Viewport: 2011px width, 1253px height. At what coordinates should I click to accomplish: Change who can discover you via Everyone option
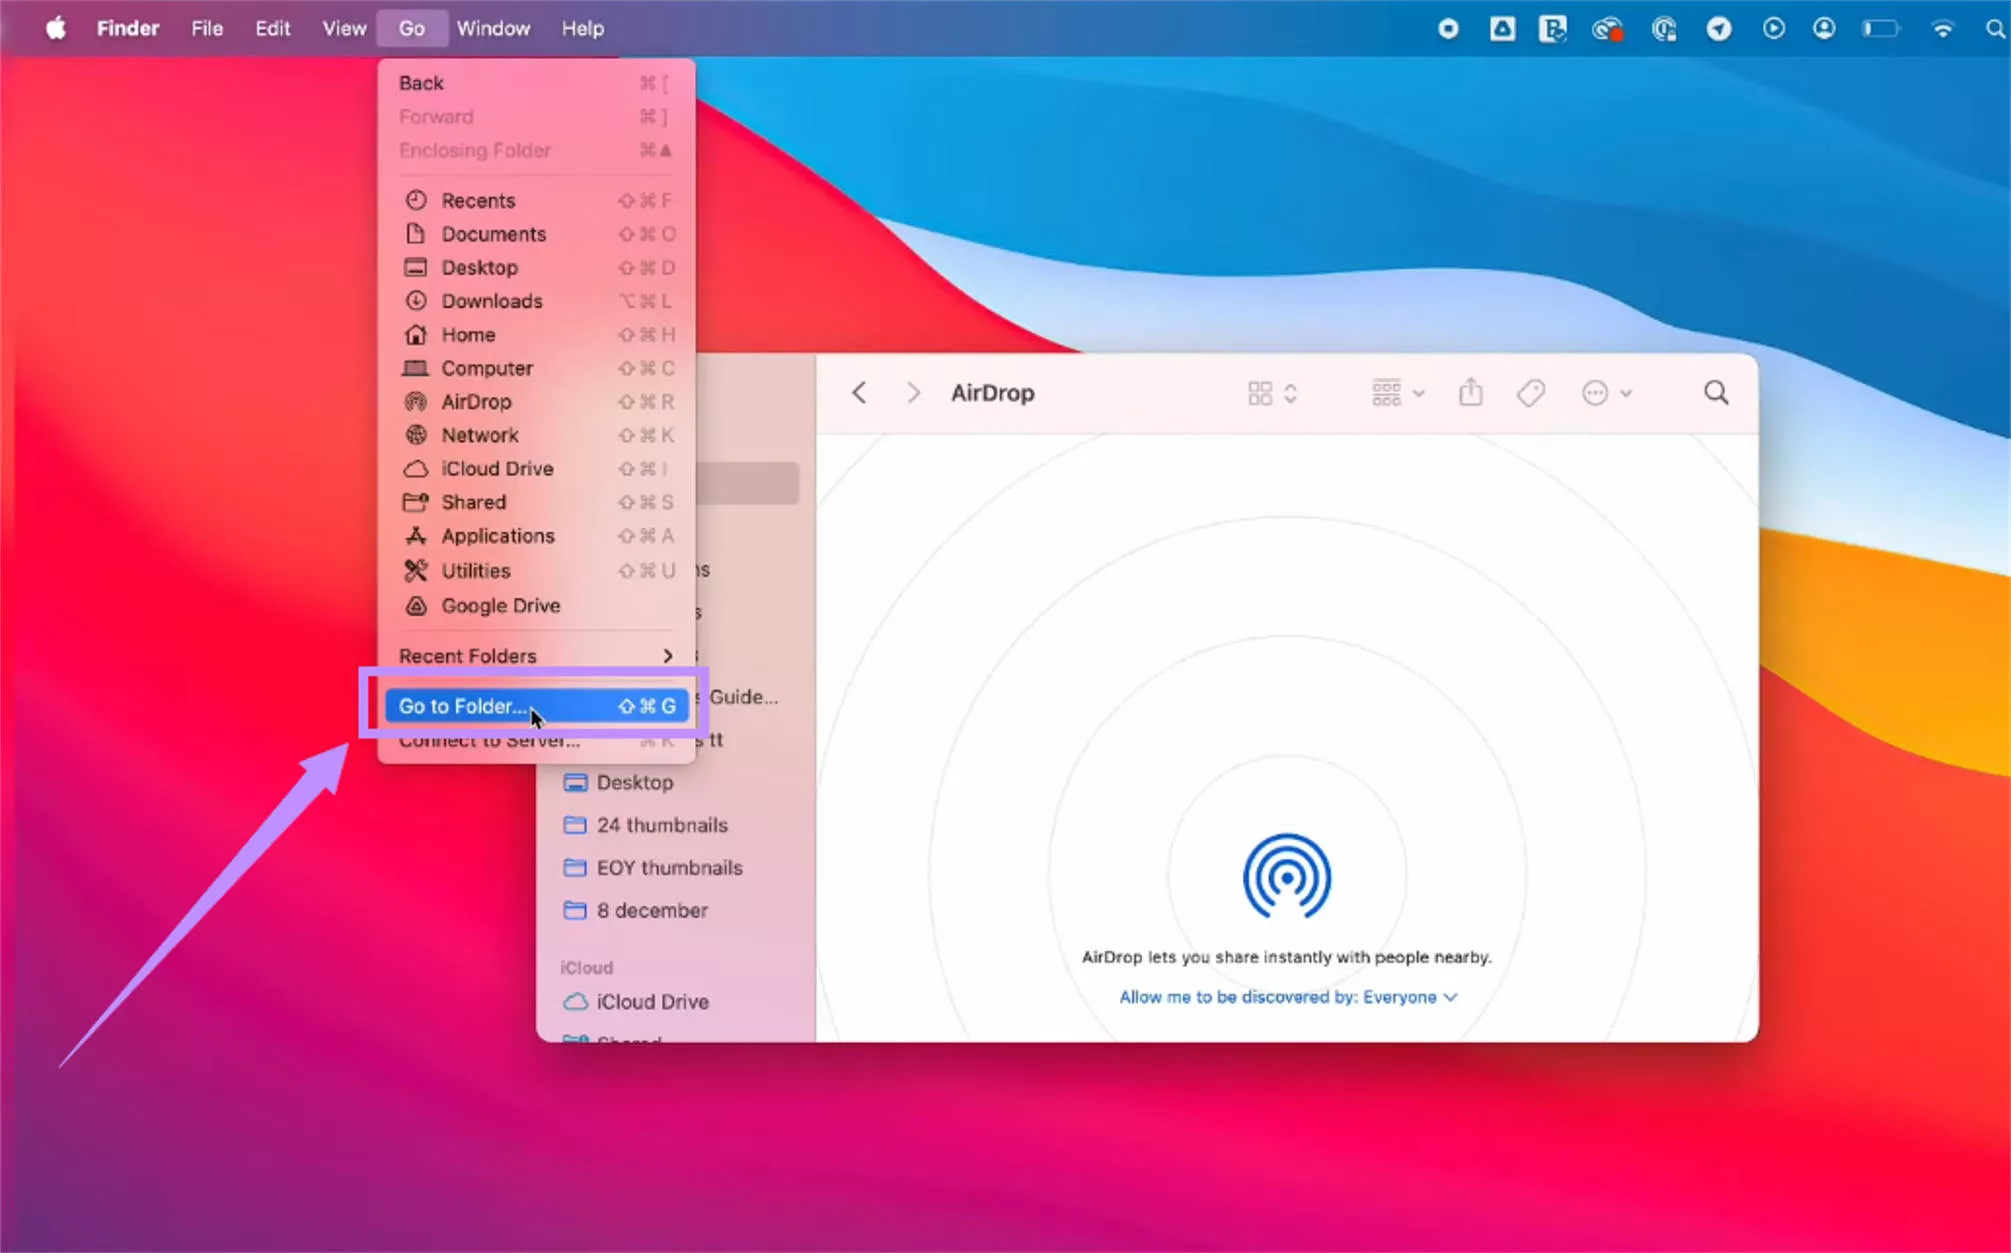point(1398,996)
